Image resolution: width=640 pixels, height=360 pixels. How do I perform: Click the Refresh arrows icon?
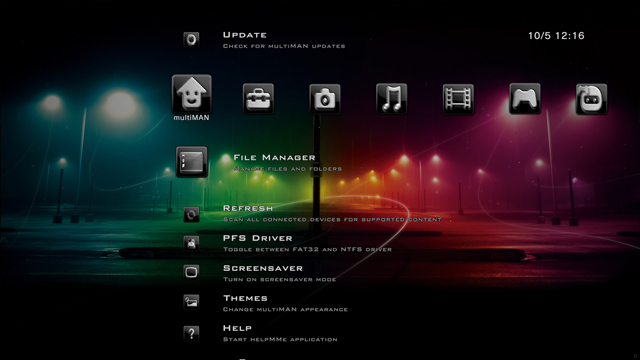191,214
